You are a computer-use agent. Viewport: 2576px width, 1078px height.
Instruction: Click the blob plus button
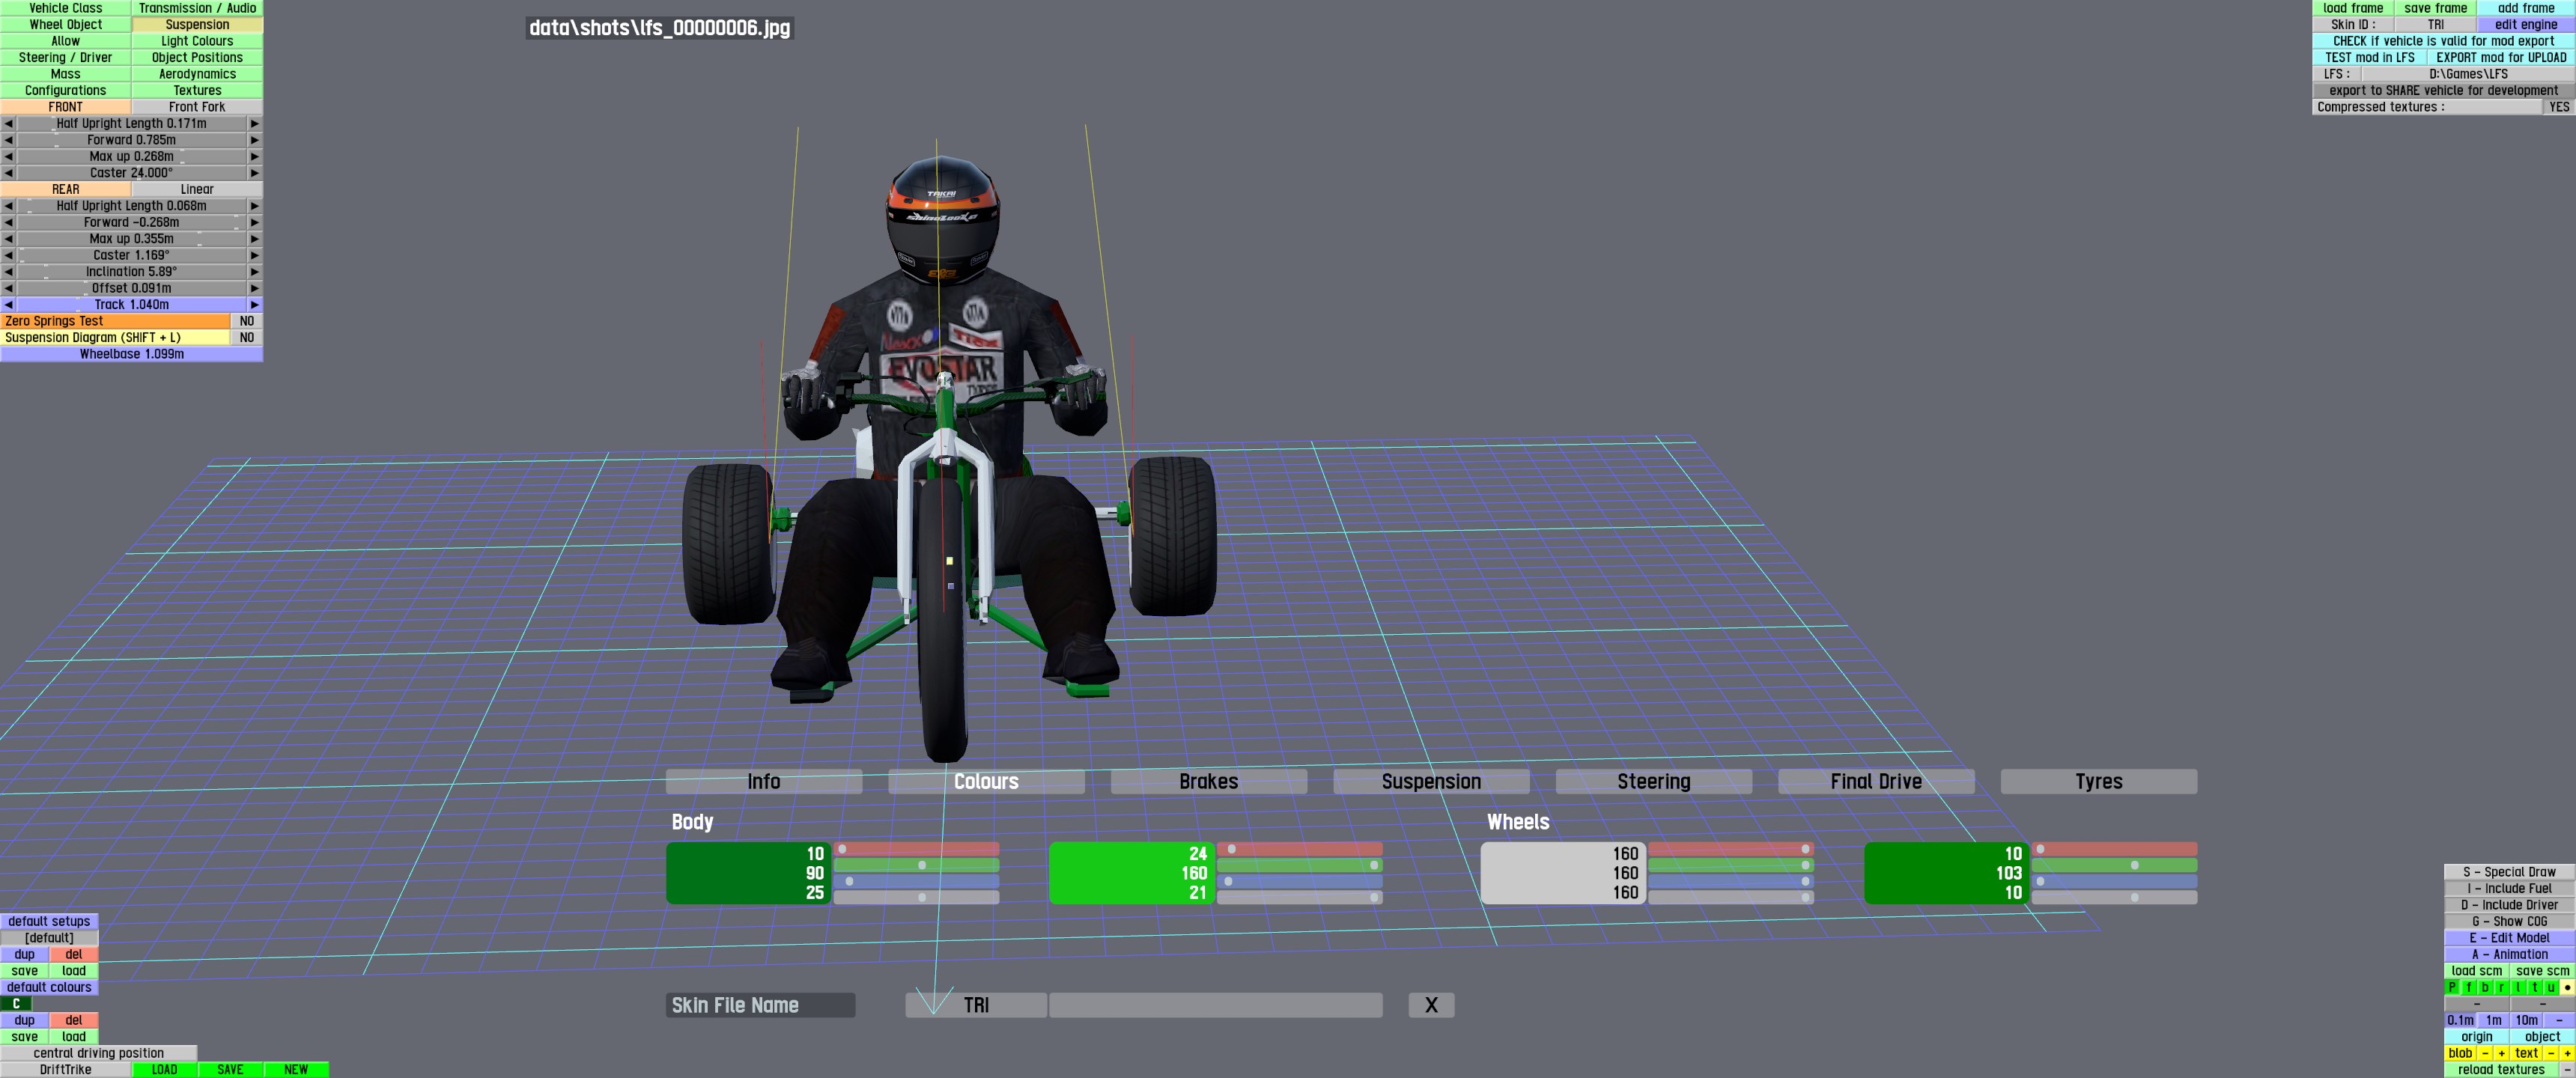click(x=2502, y=1053)
